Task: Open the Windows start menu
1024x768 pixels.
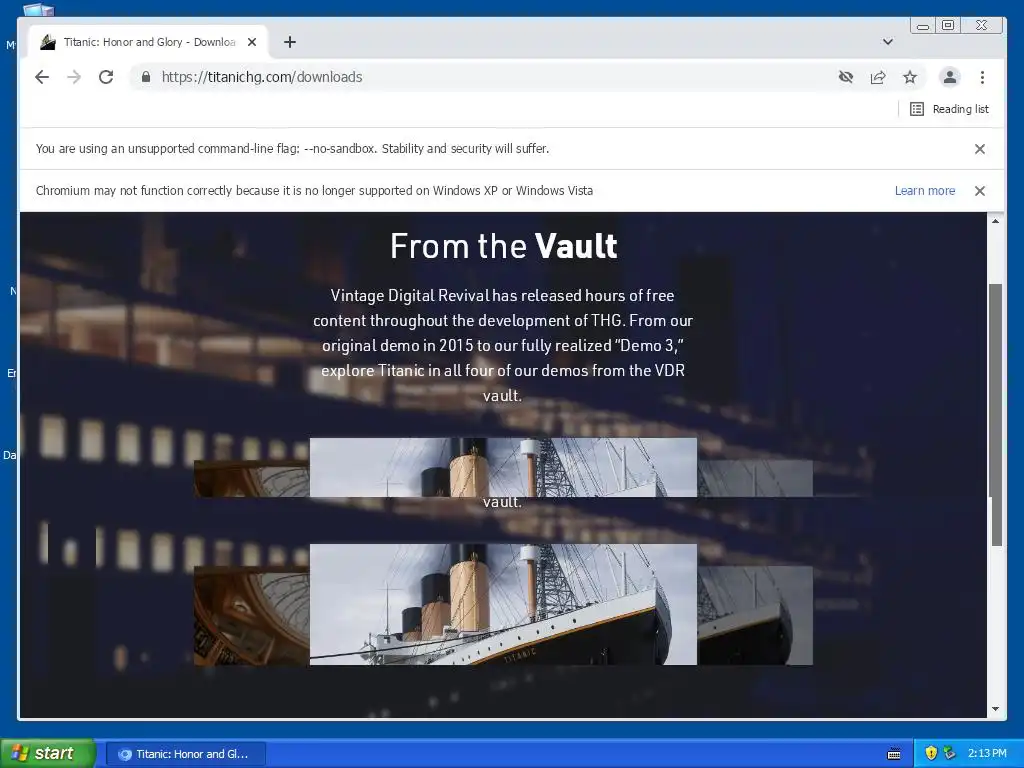Action: pyautogui.click(x=48, y=753)
